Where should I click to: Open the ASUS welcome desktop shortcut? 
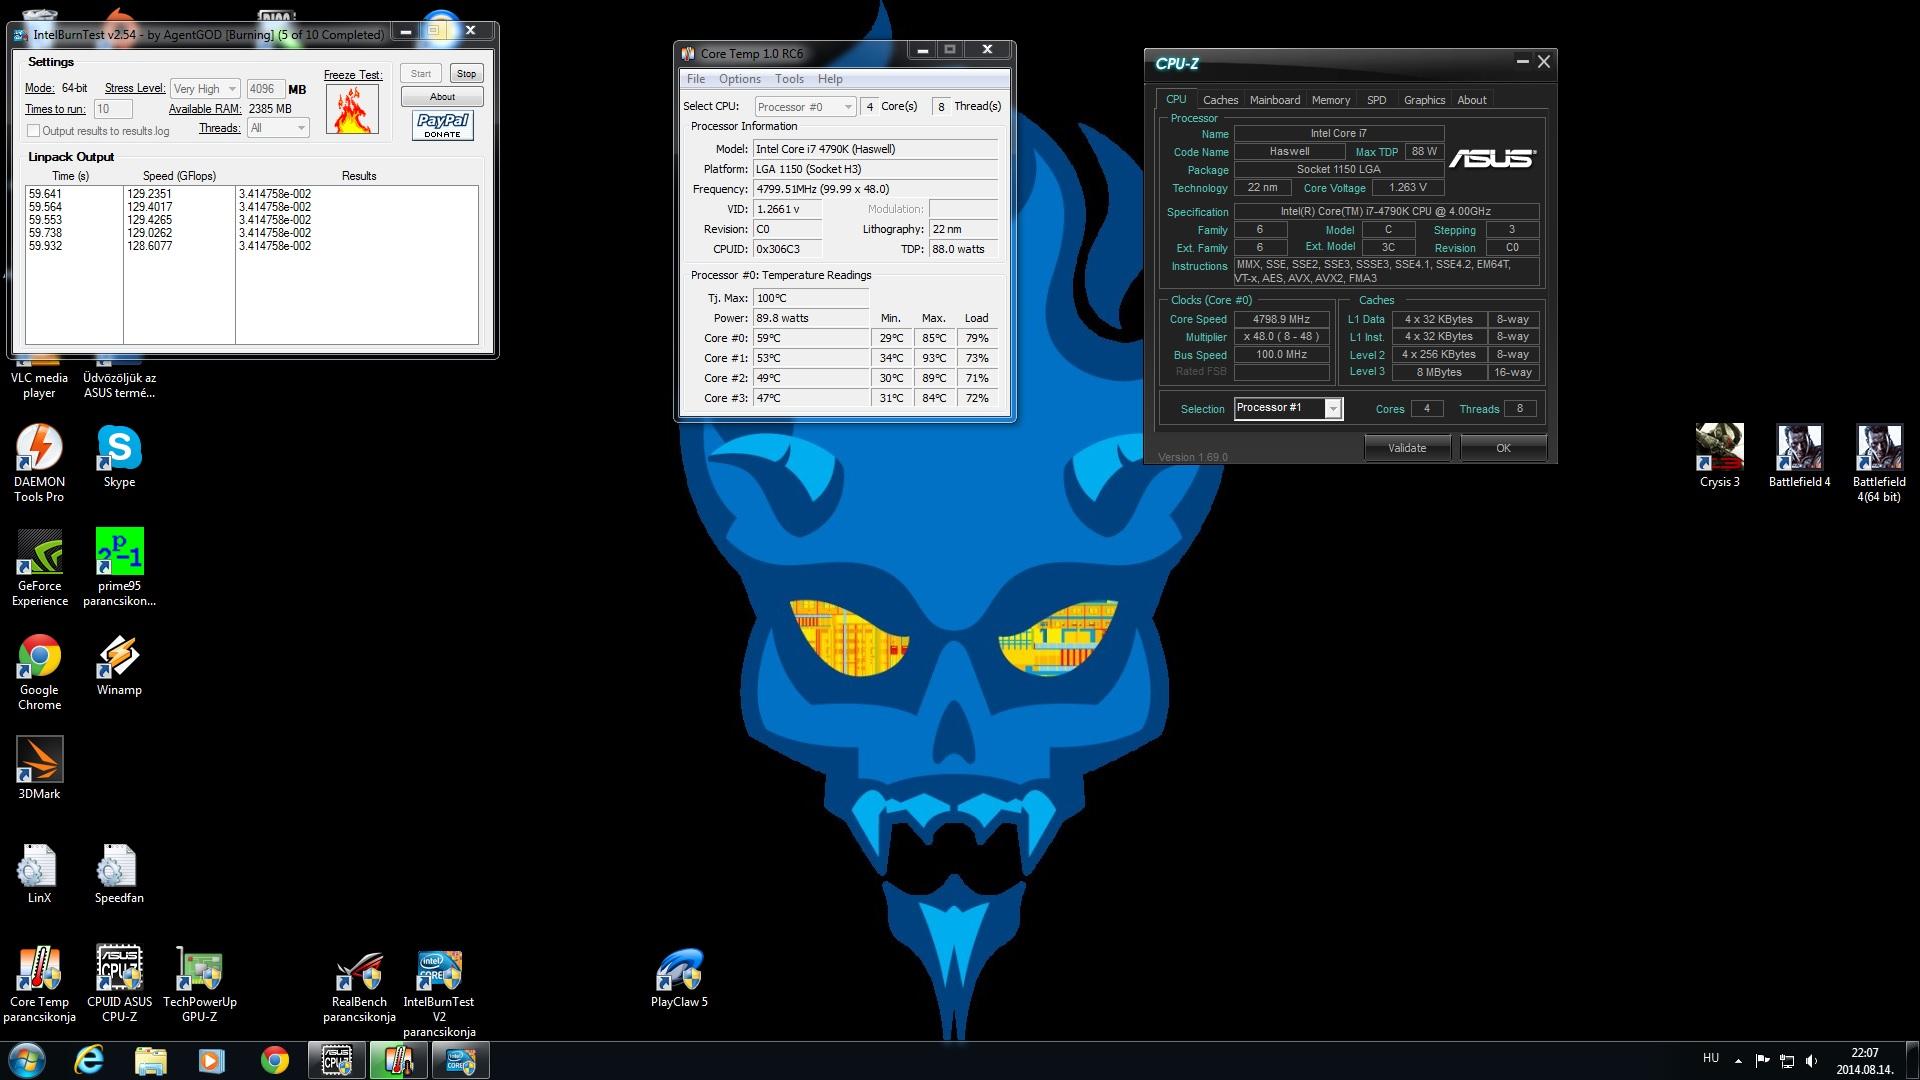[x=119, y=380]
